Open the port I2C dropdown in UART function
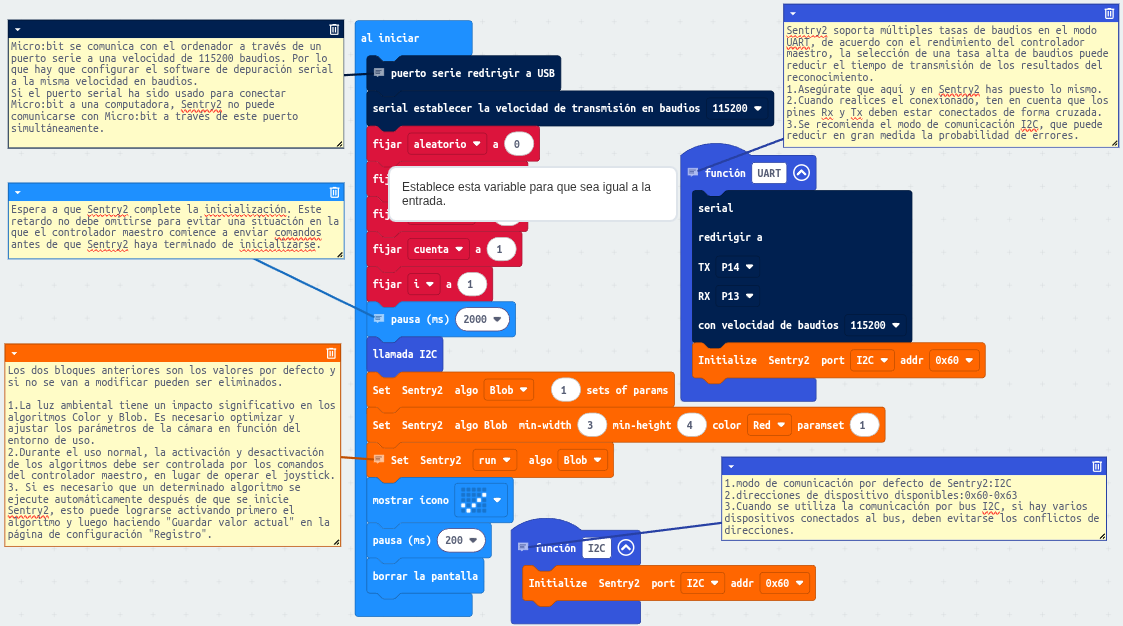 872,360
